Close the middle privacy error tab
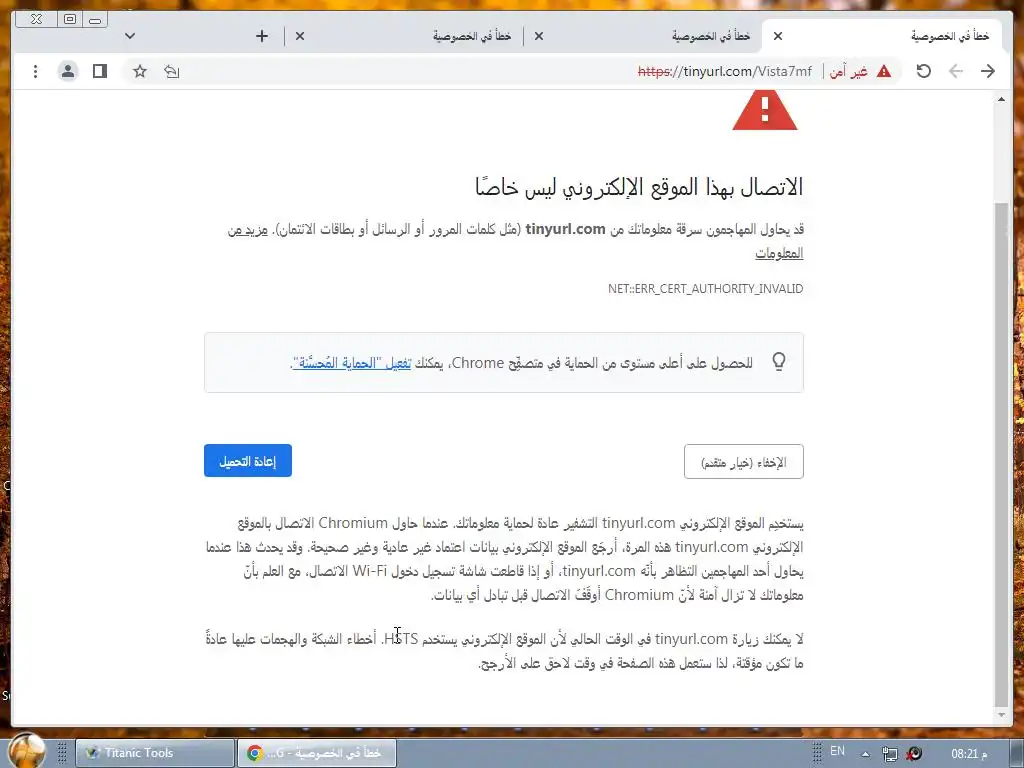 pos(539,36)
